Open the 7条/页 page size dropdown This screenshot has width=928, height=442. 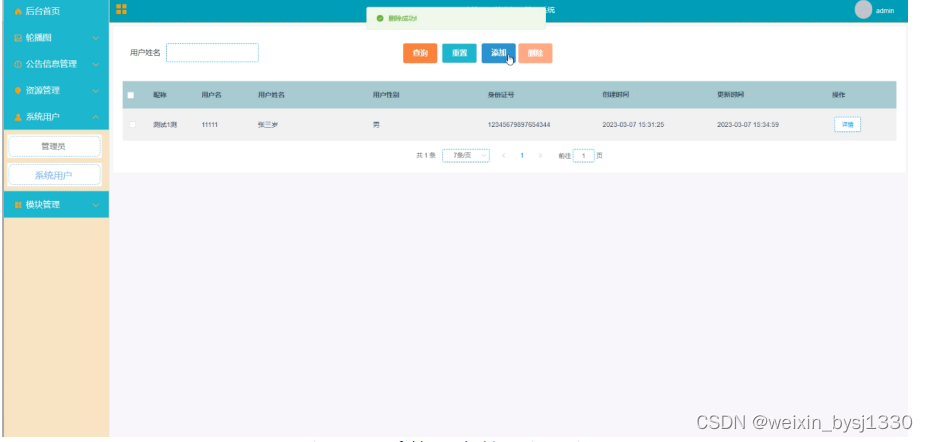[x=466, y=156]
